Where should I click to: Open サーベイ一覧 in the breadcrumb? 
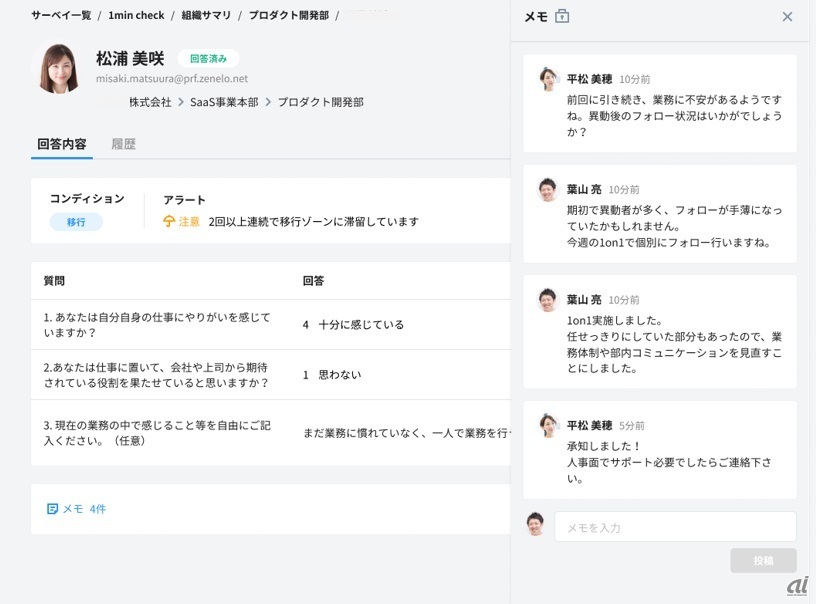[x=61, y=16]
